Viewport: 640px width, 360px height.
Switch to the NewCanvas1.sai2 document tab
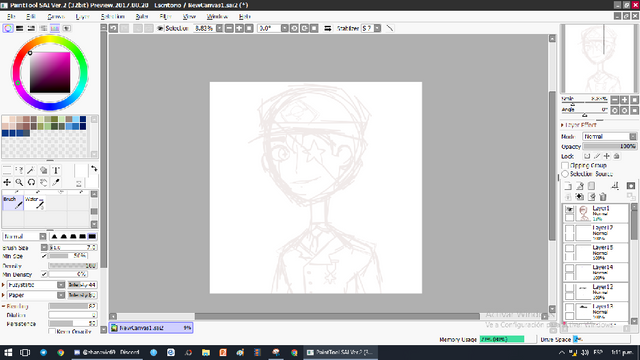tap(151, 327)
